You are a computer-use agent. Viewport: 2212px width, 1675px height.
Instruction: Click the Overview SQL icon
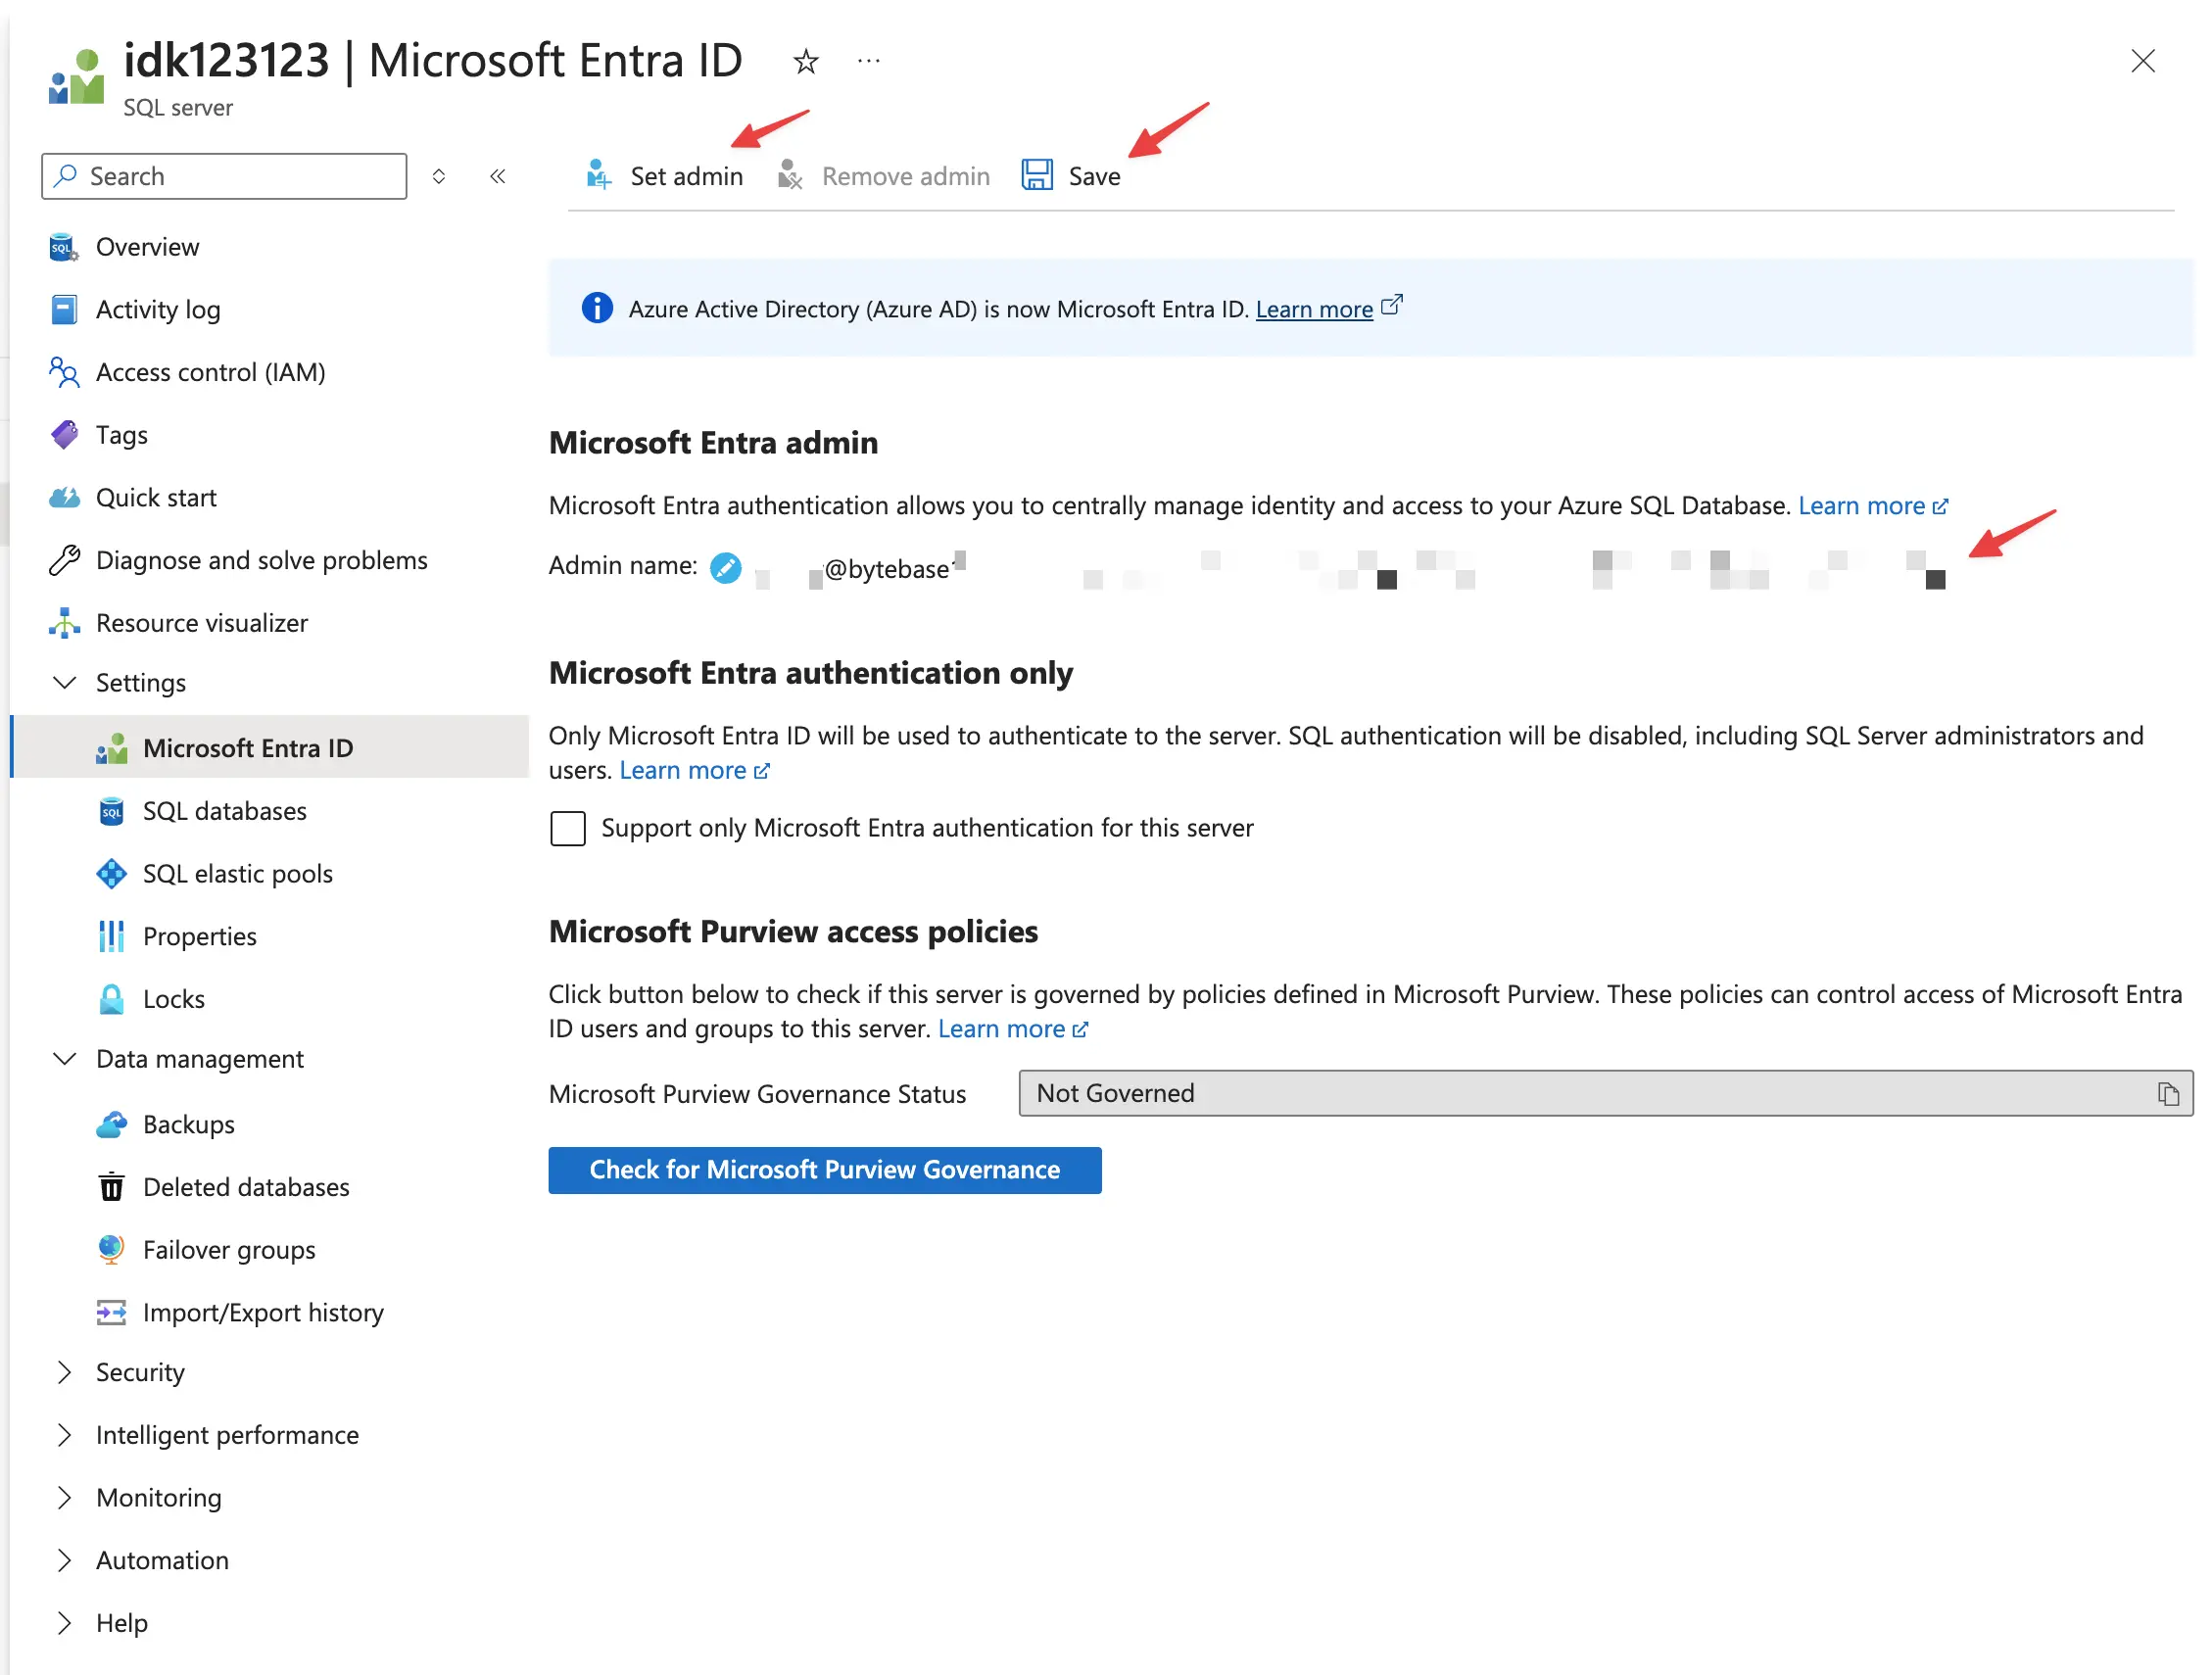[x=63, y=247]
